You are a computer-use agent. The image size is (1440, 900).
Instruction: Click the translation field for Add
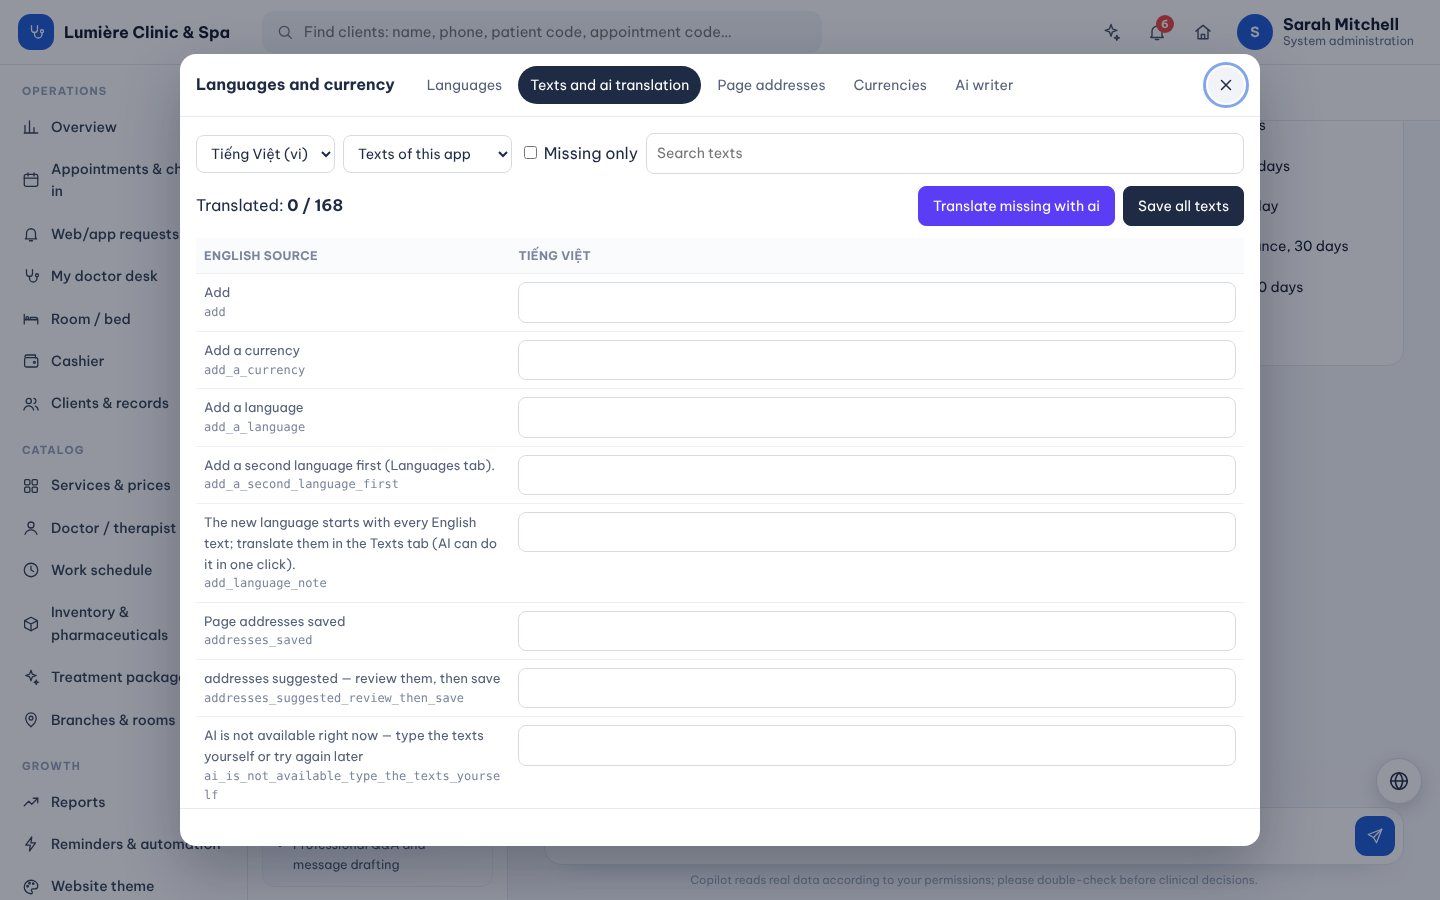click(877, 302)
